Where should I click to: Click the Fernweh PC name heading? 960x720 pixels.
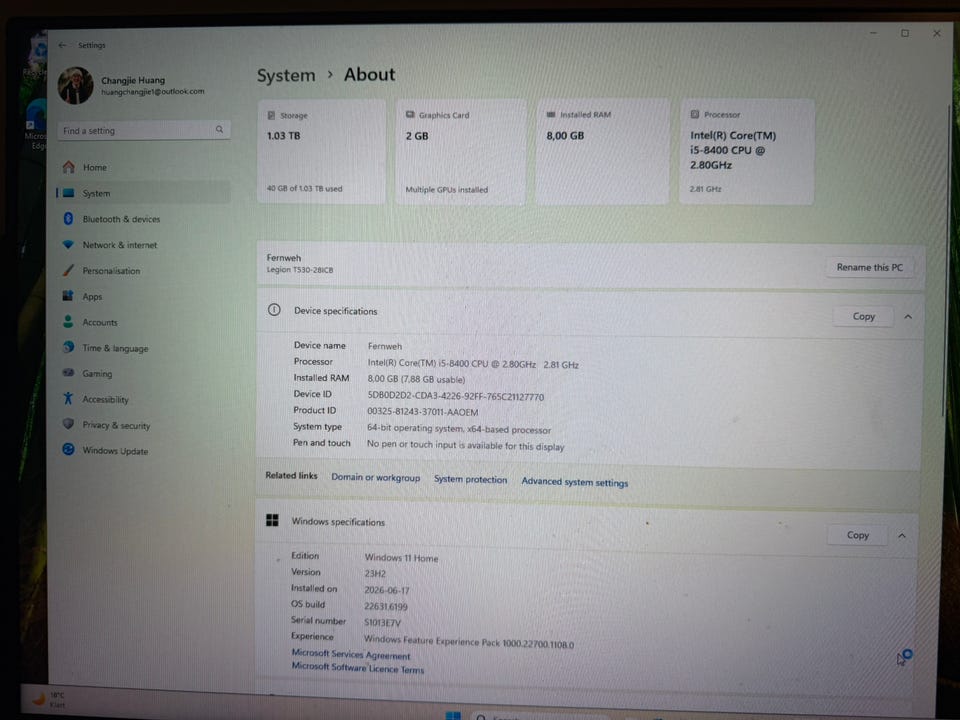[x=283, y=258]
